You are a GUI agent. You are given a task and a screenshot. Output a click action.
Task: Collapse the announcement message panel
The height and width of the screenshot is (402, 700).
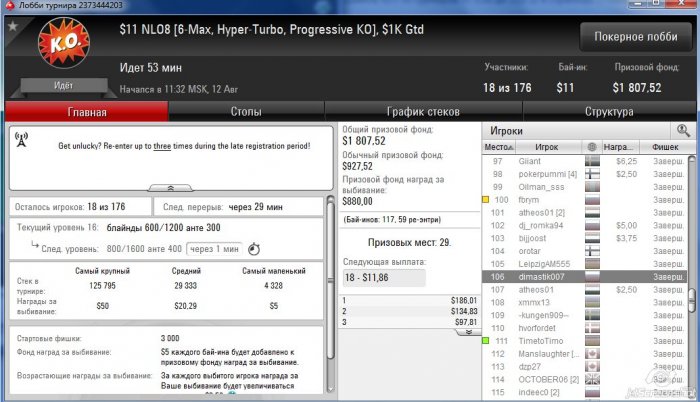(171, 188)
